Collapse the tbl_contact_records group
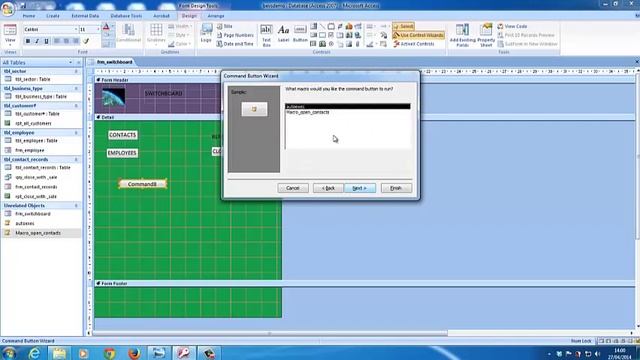640x360 pixels. pos(76,160)
